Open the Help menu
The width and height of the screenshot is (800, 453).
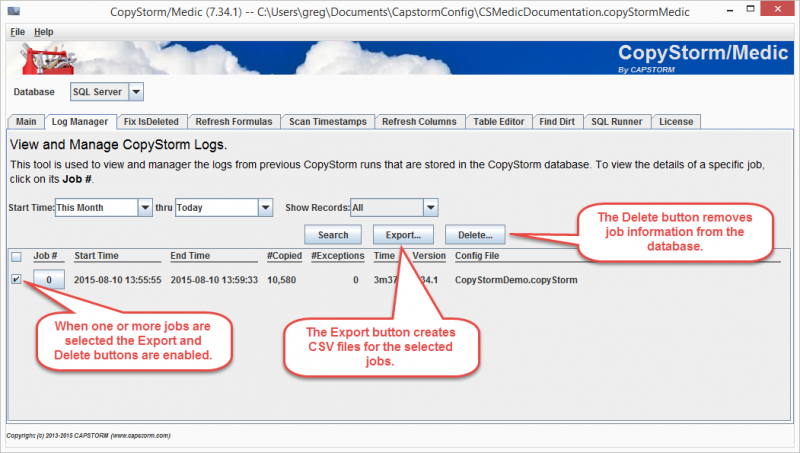(43, 32)
